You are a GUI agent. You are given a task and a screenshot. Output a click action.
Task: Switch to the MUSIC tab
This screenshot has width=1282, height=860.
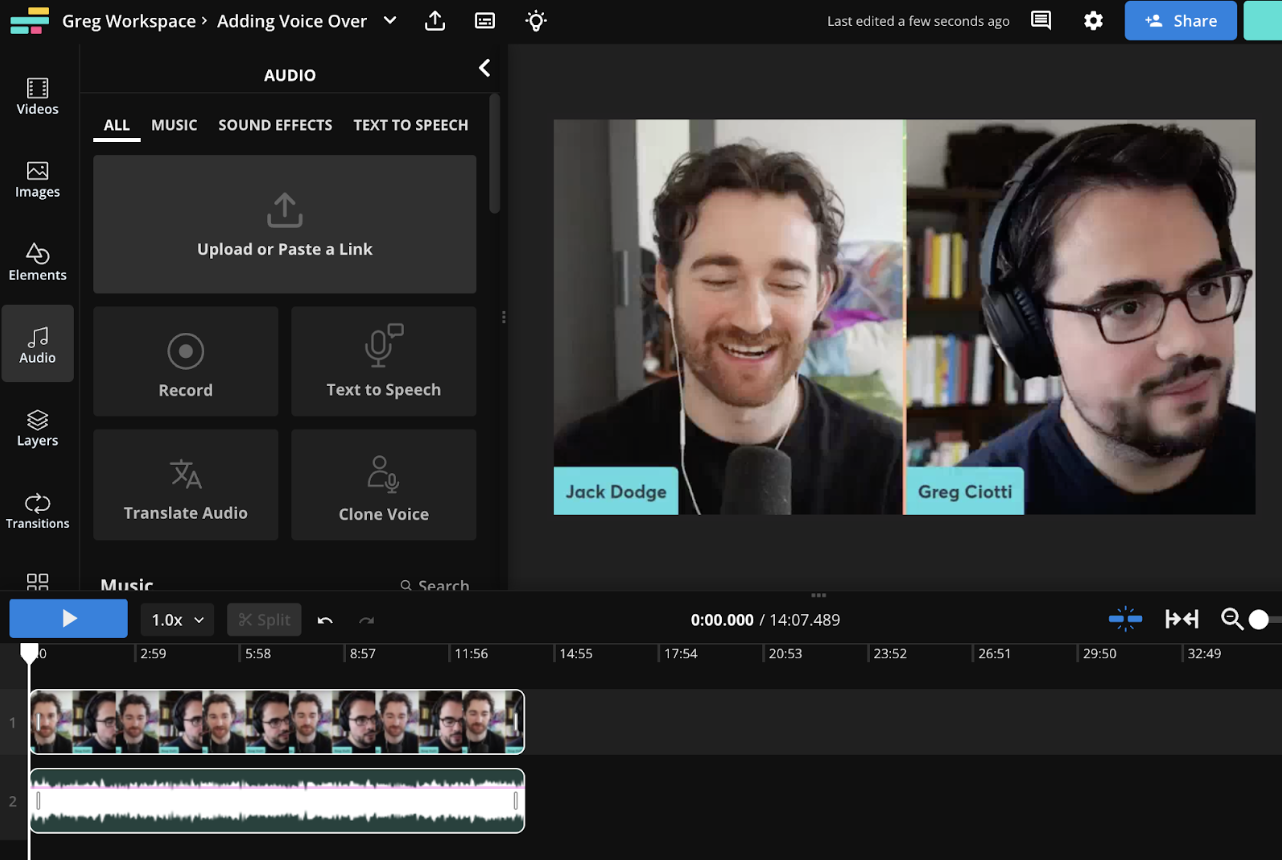[x=174, y=125]
